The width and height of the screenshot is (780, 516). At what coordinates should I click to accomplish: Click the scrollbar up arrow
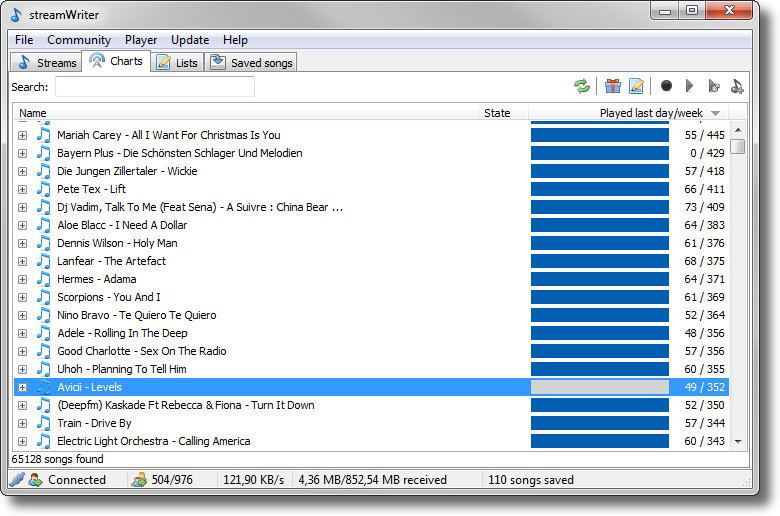738,130
